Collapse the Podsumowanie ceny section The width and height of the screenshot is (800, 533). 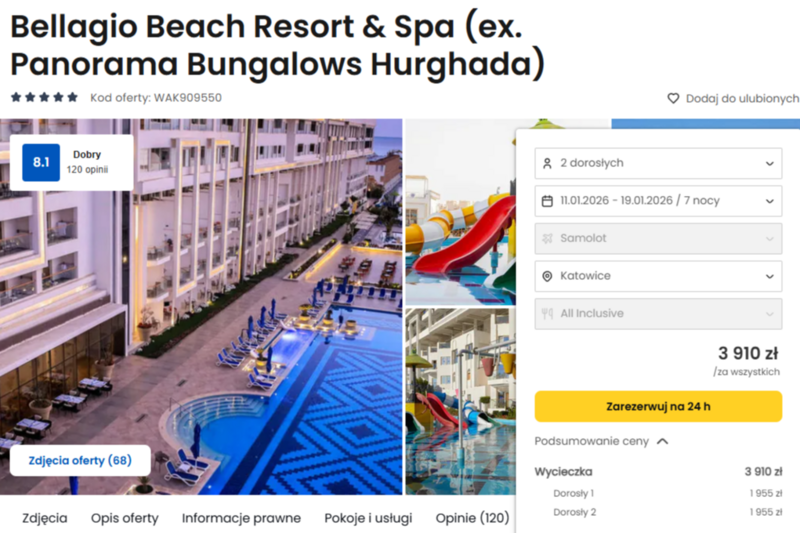[602, 441]
